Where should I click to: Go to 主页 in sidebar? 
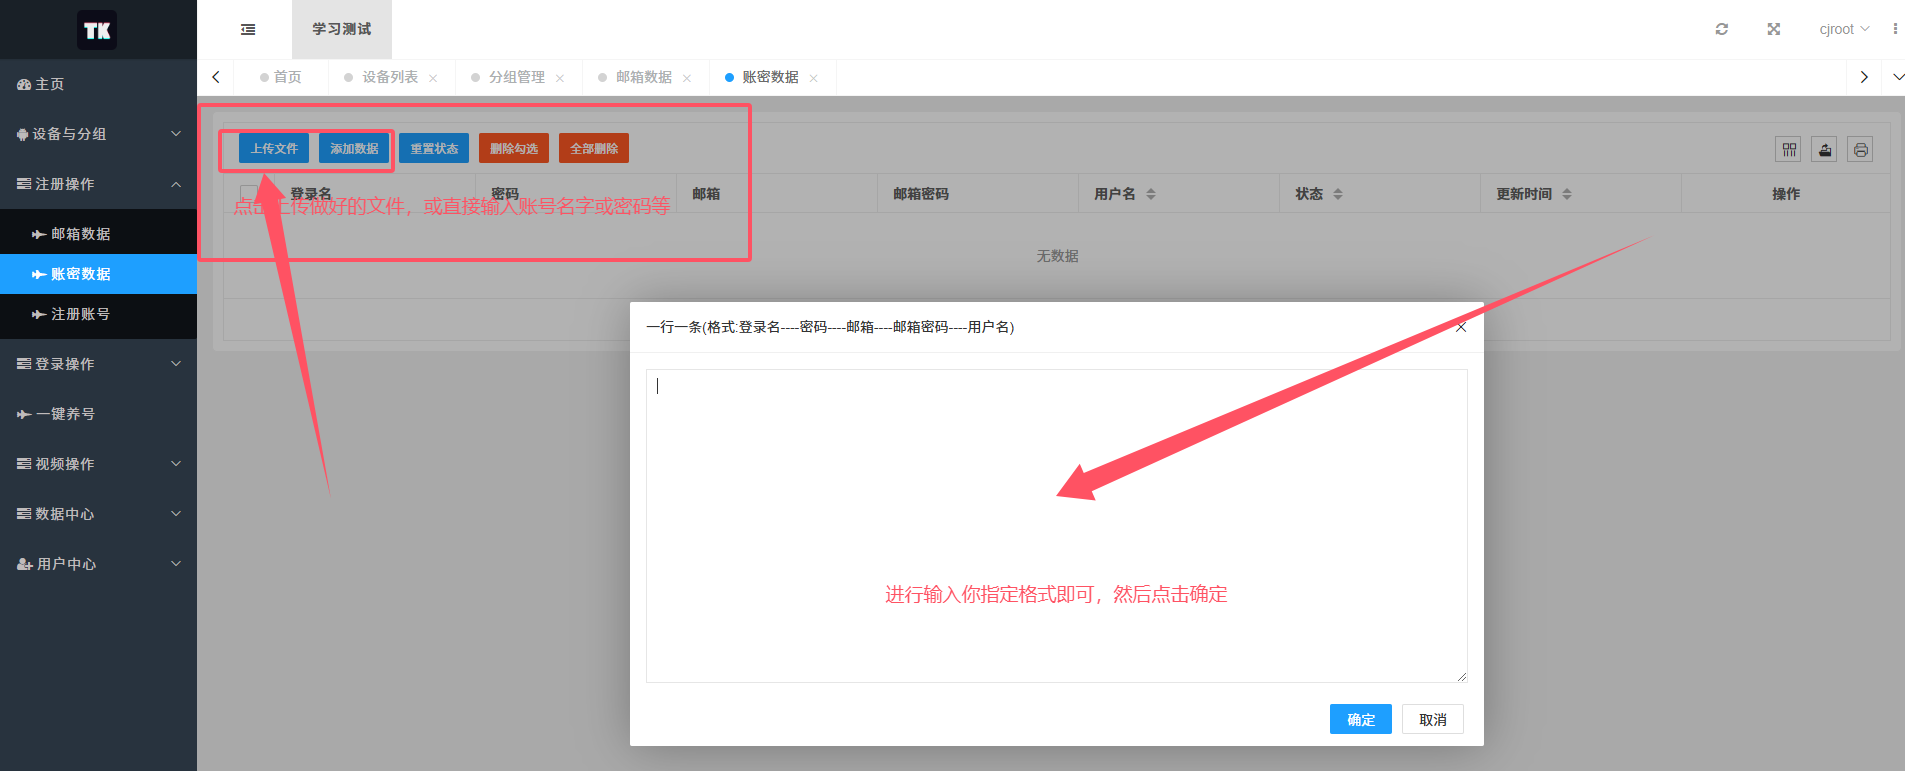click(98, 84)
